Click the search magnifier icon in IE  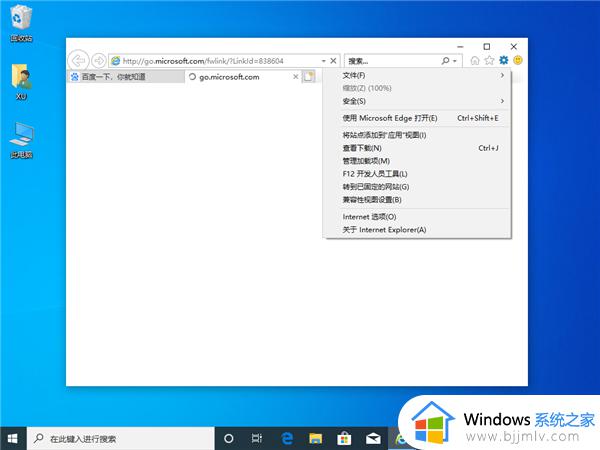(x=445, y=61)
